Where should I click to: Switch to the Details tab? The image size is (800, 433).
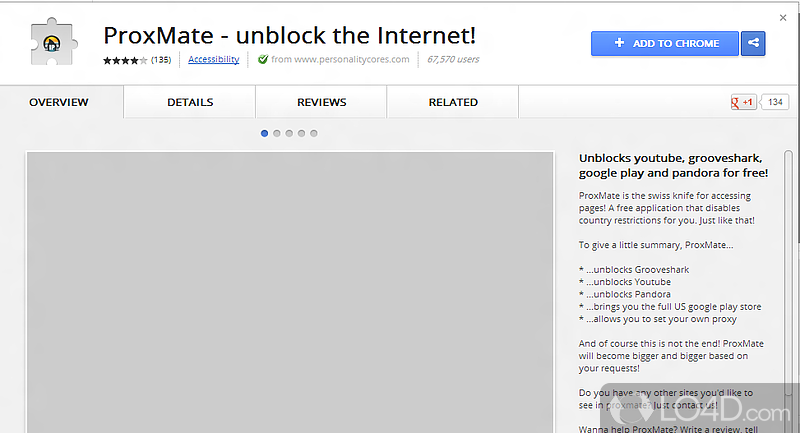tap(190, 102)
